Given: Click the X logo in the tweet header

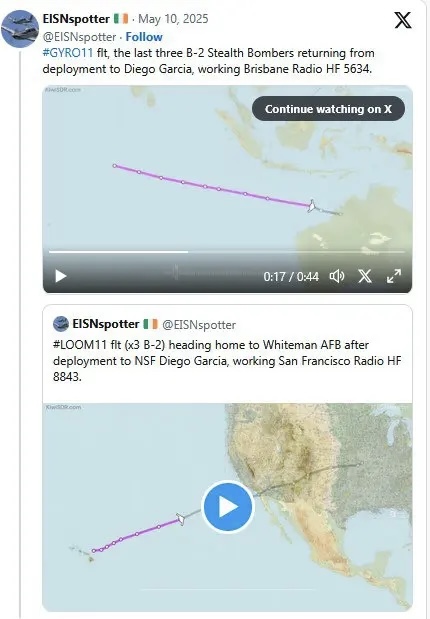Looking at the screenshot, I should point(403,20).
